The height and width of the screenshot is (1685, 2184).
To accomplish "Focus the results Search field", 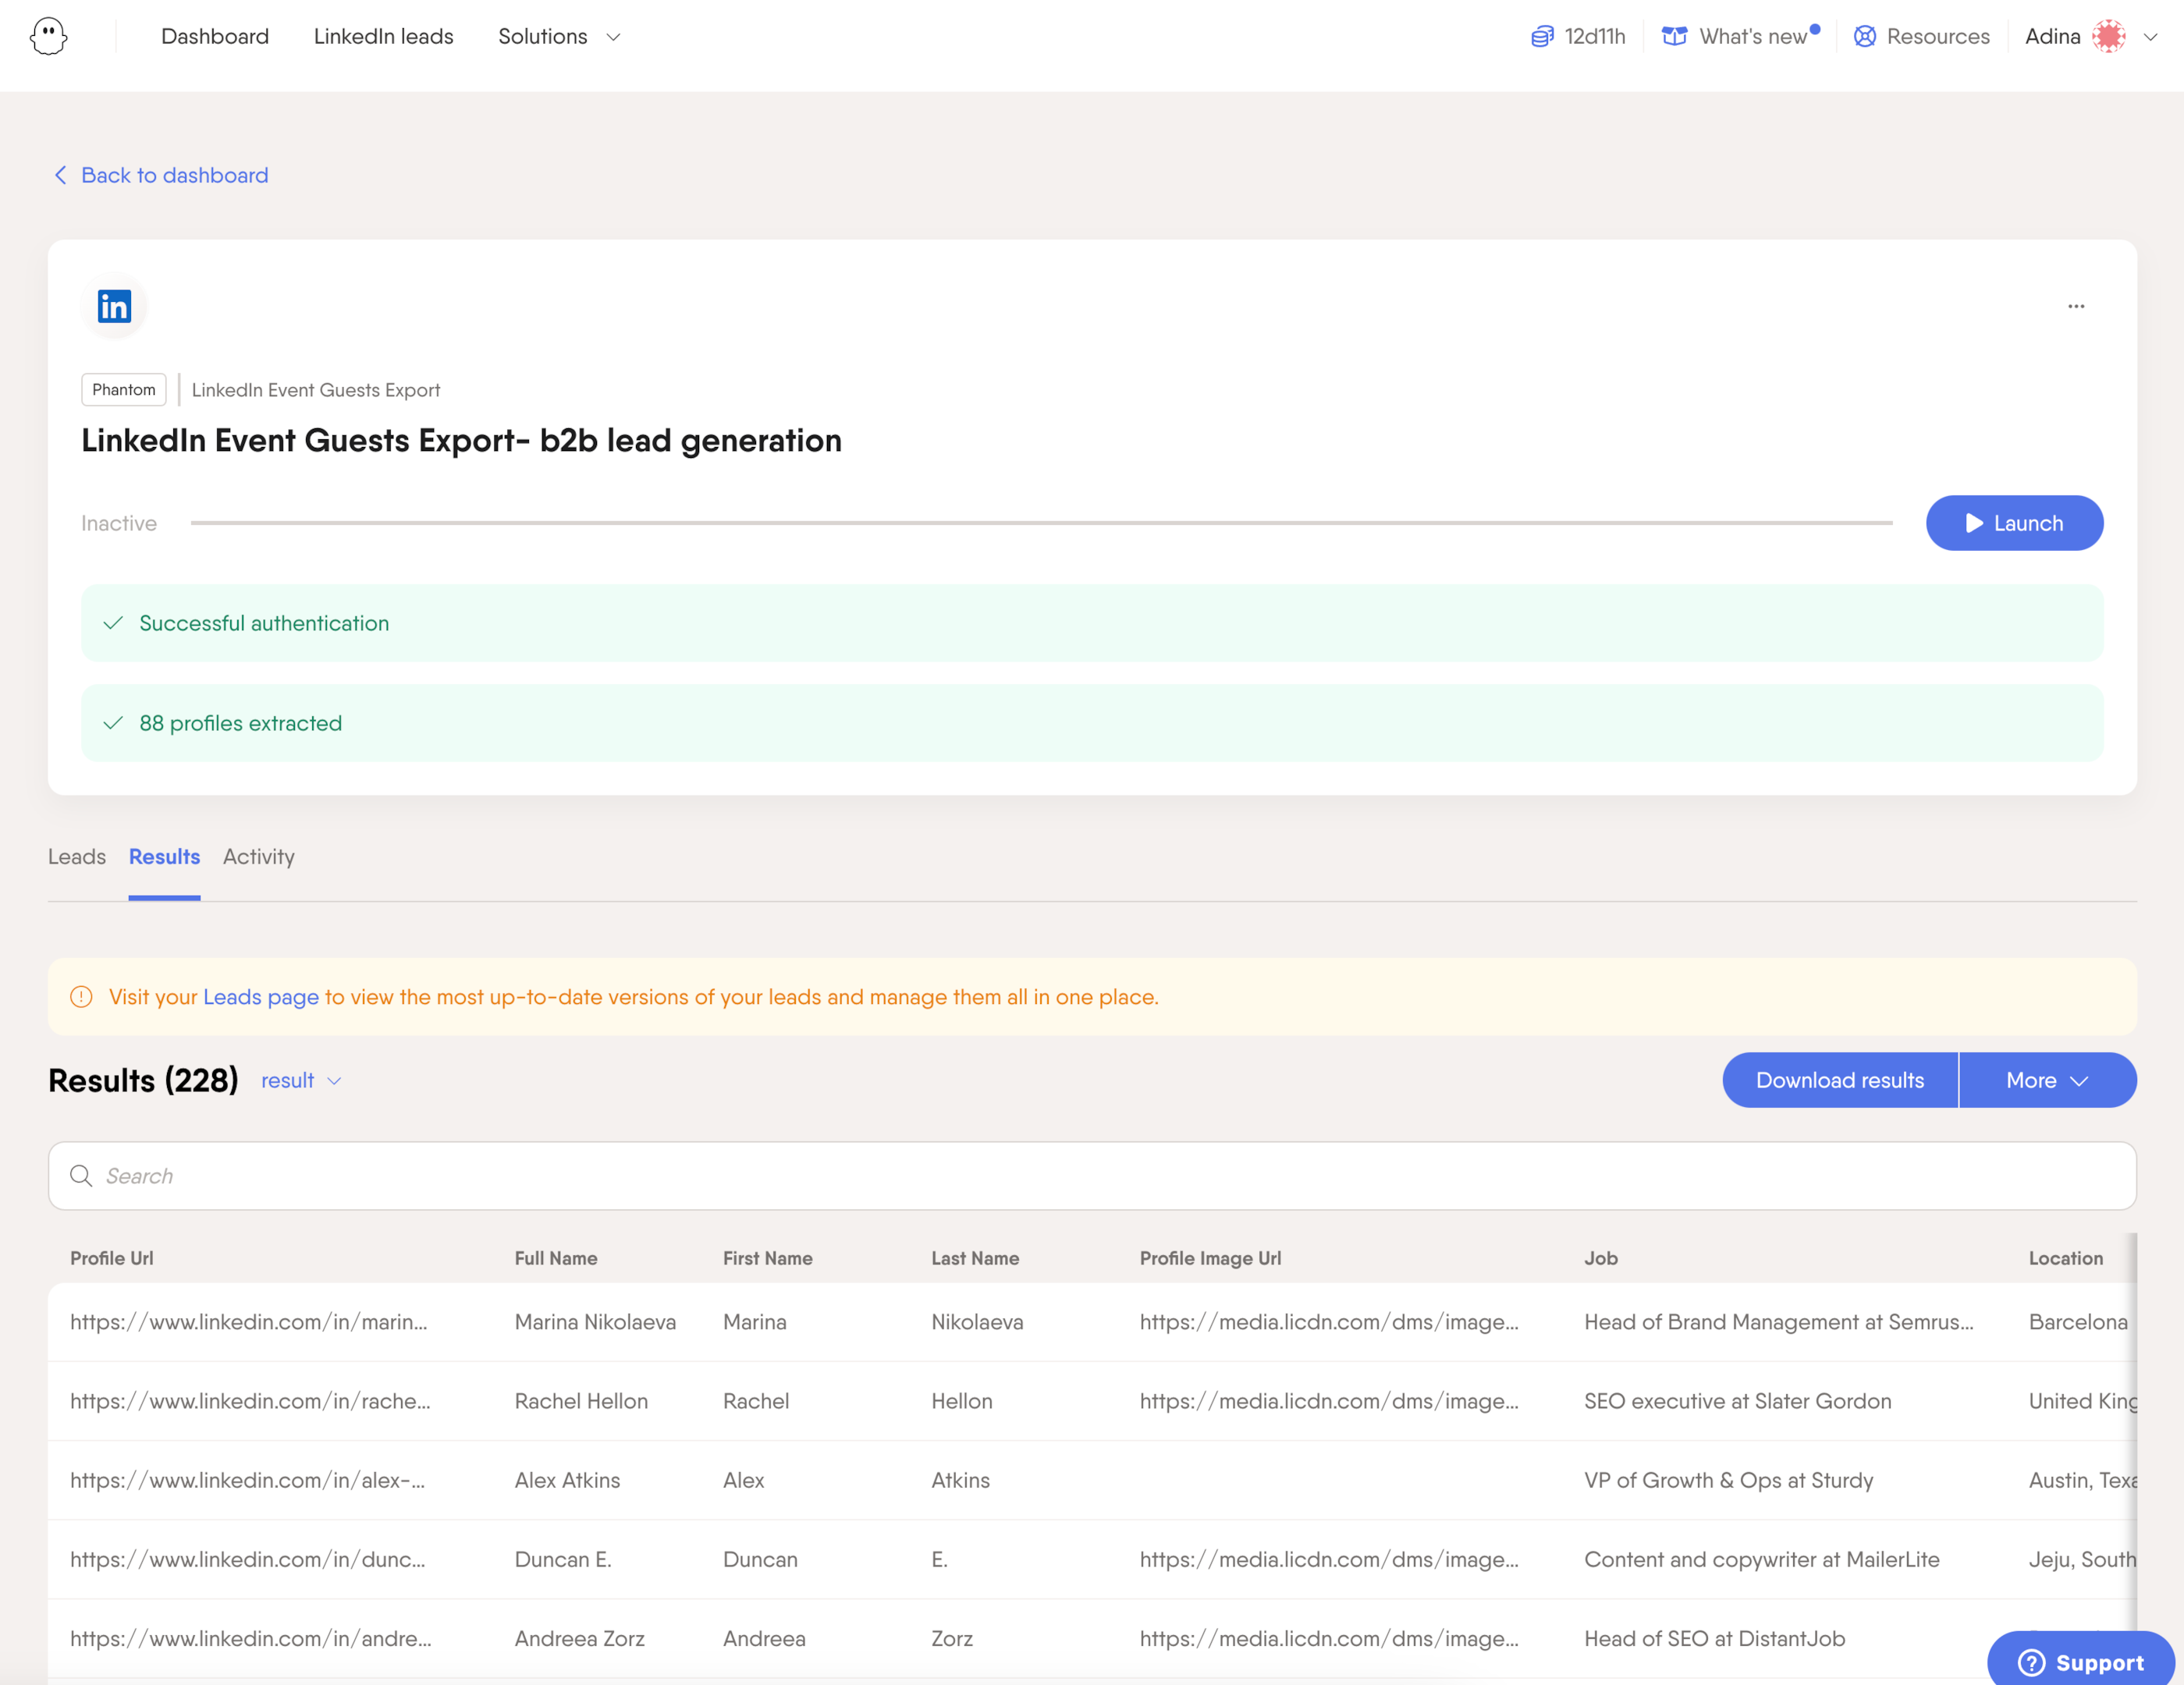I will tap(1092, 1176).
